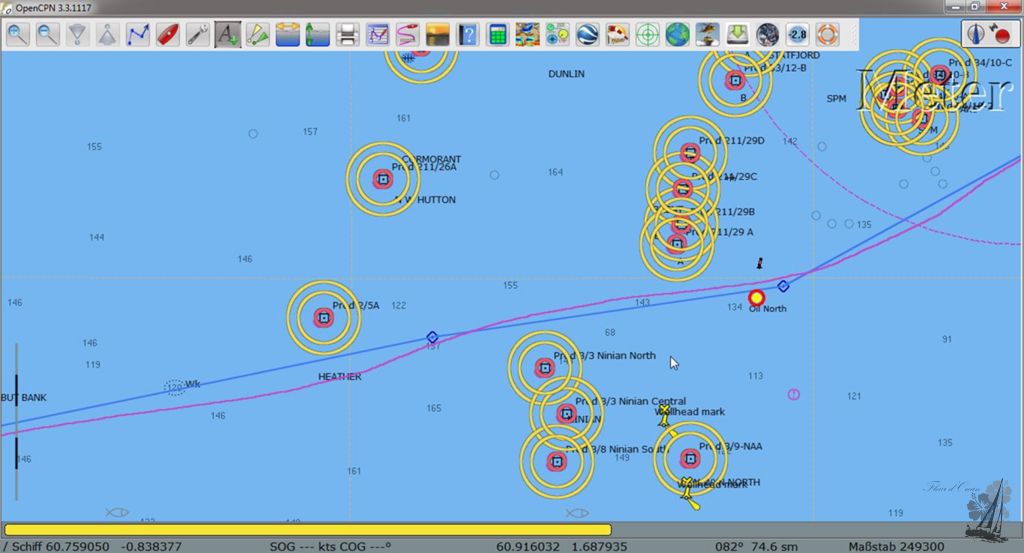Viewport: 1024px width, 553px height.
Task: Select the route creation tool
Action: tap(138, 34)
